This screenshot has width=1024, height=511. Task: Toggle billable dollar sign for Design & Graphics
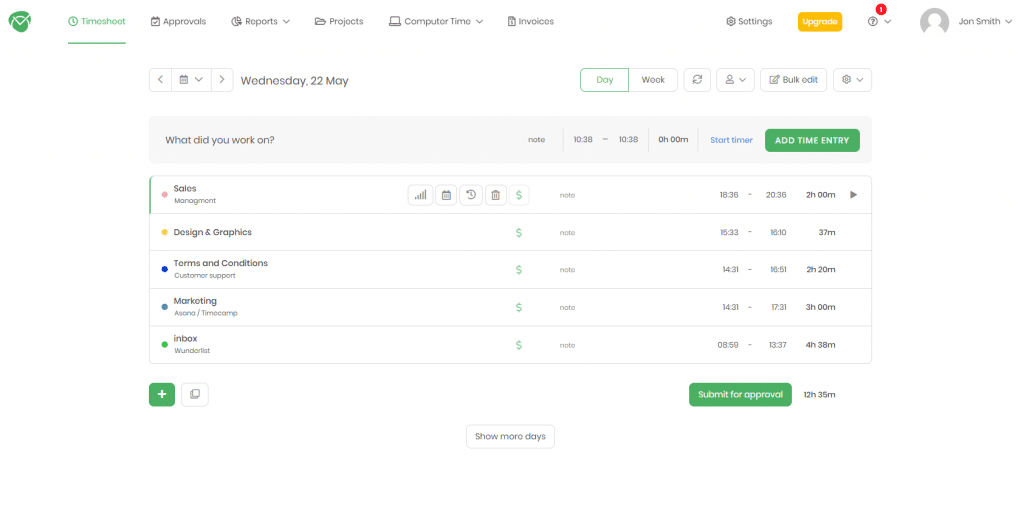click(519, 233)
